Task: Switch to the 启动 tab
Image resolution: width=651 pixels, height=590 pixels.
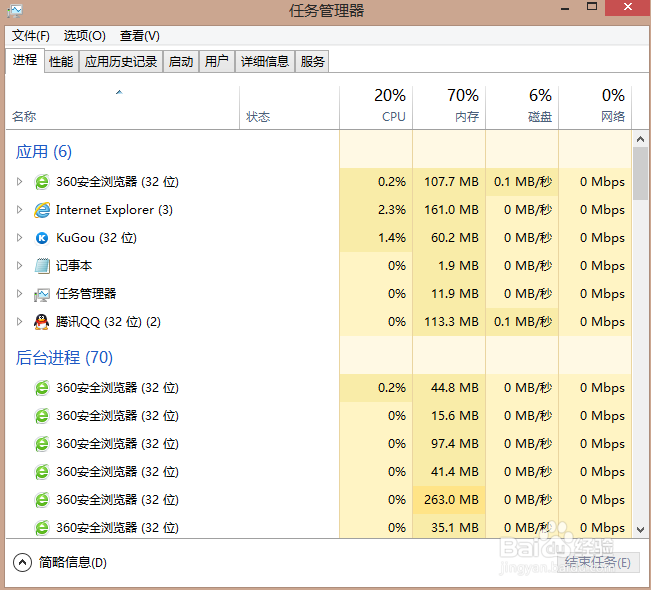Action: coord(181,61)
